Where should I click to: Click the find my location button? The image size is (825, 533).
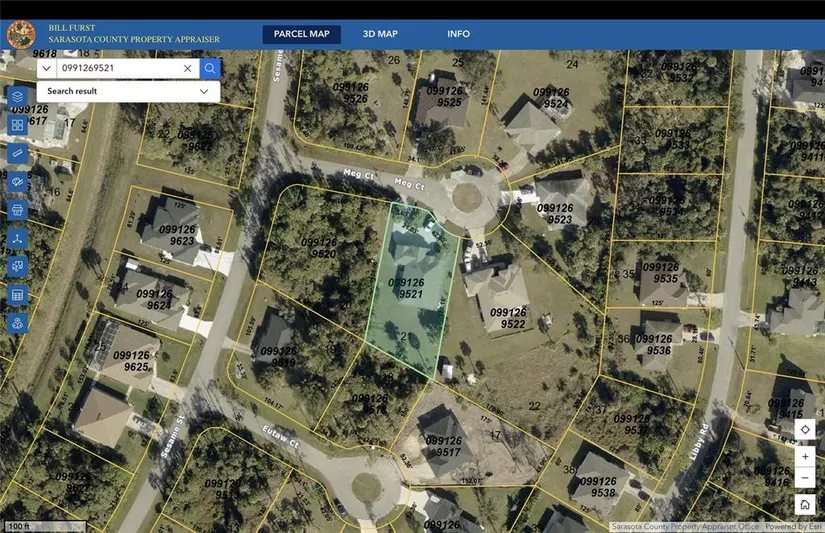[x=805, y=429]
